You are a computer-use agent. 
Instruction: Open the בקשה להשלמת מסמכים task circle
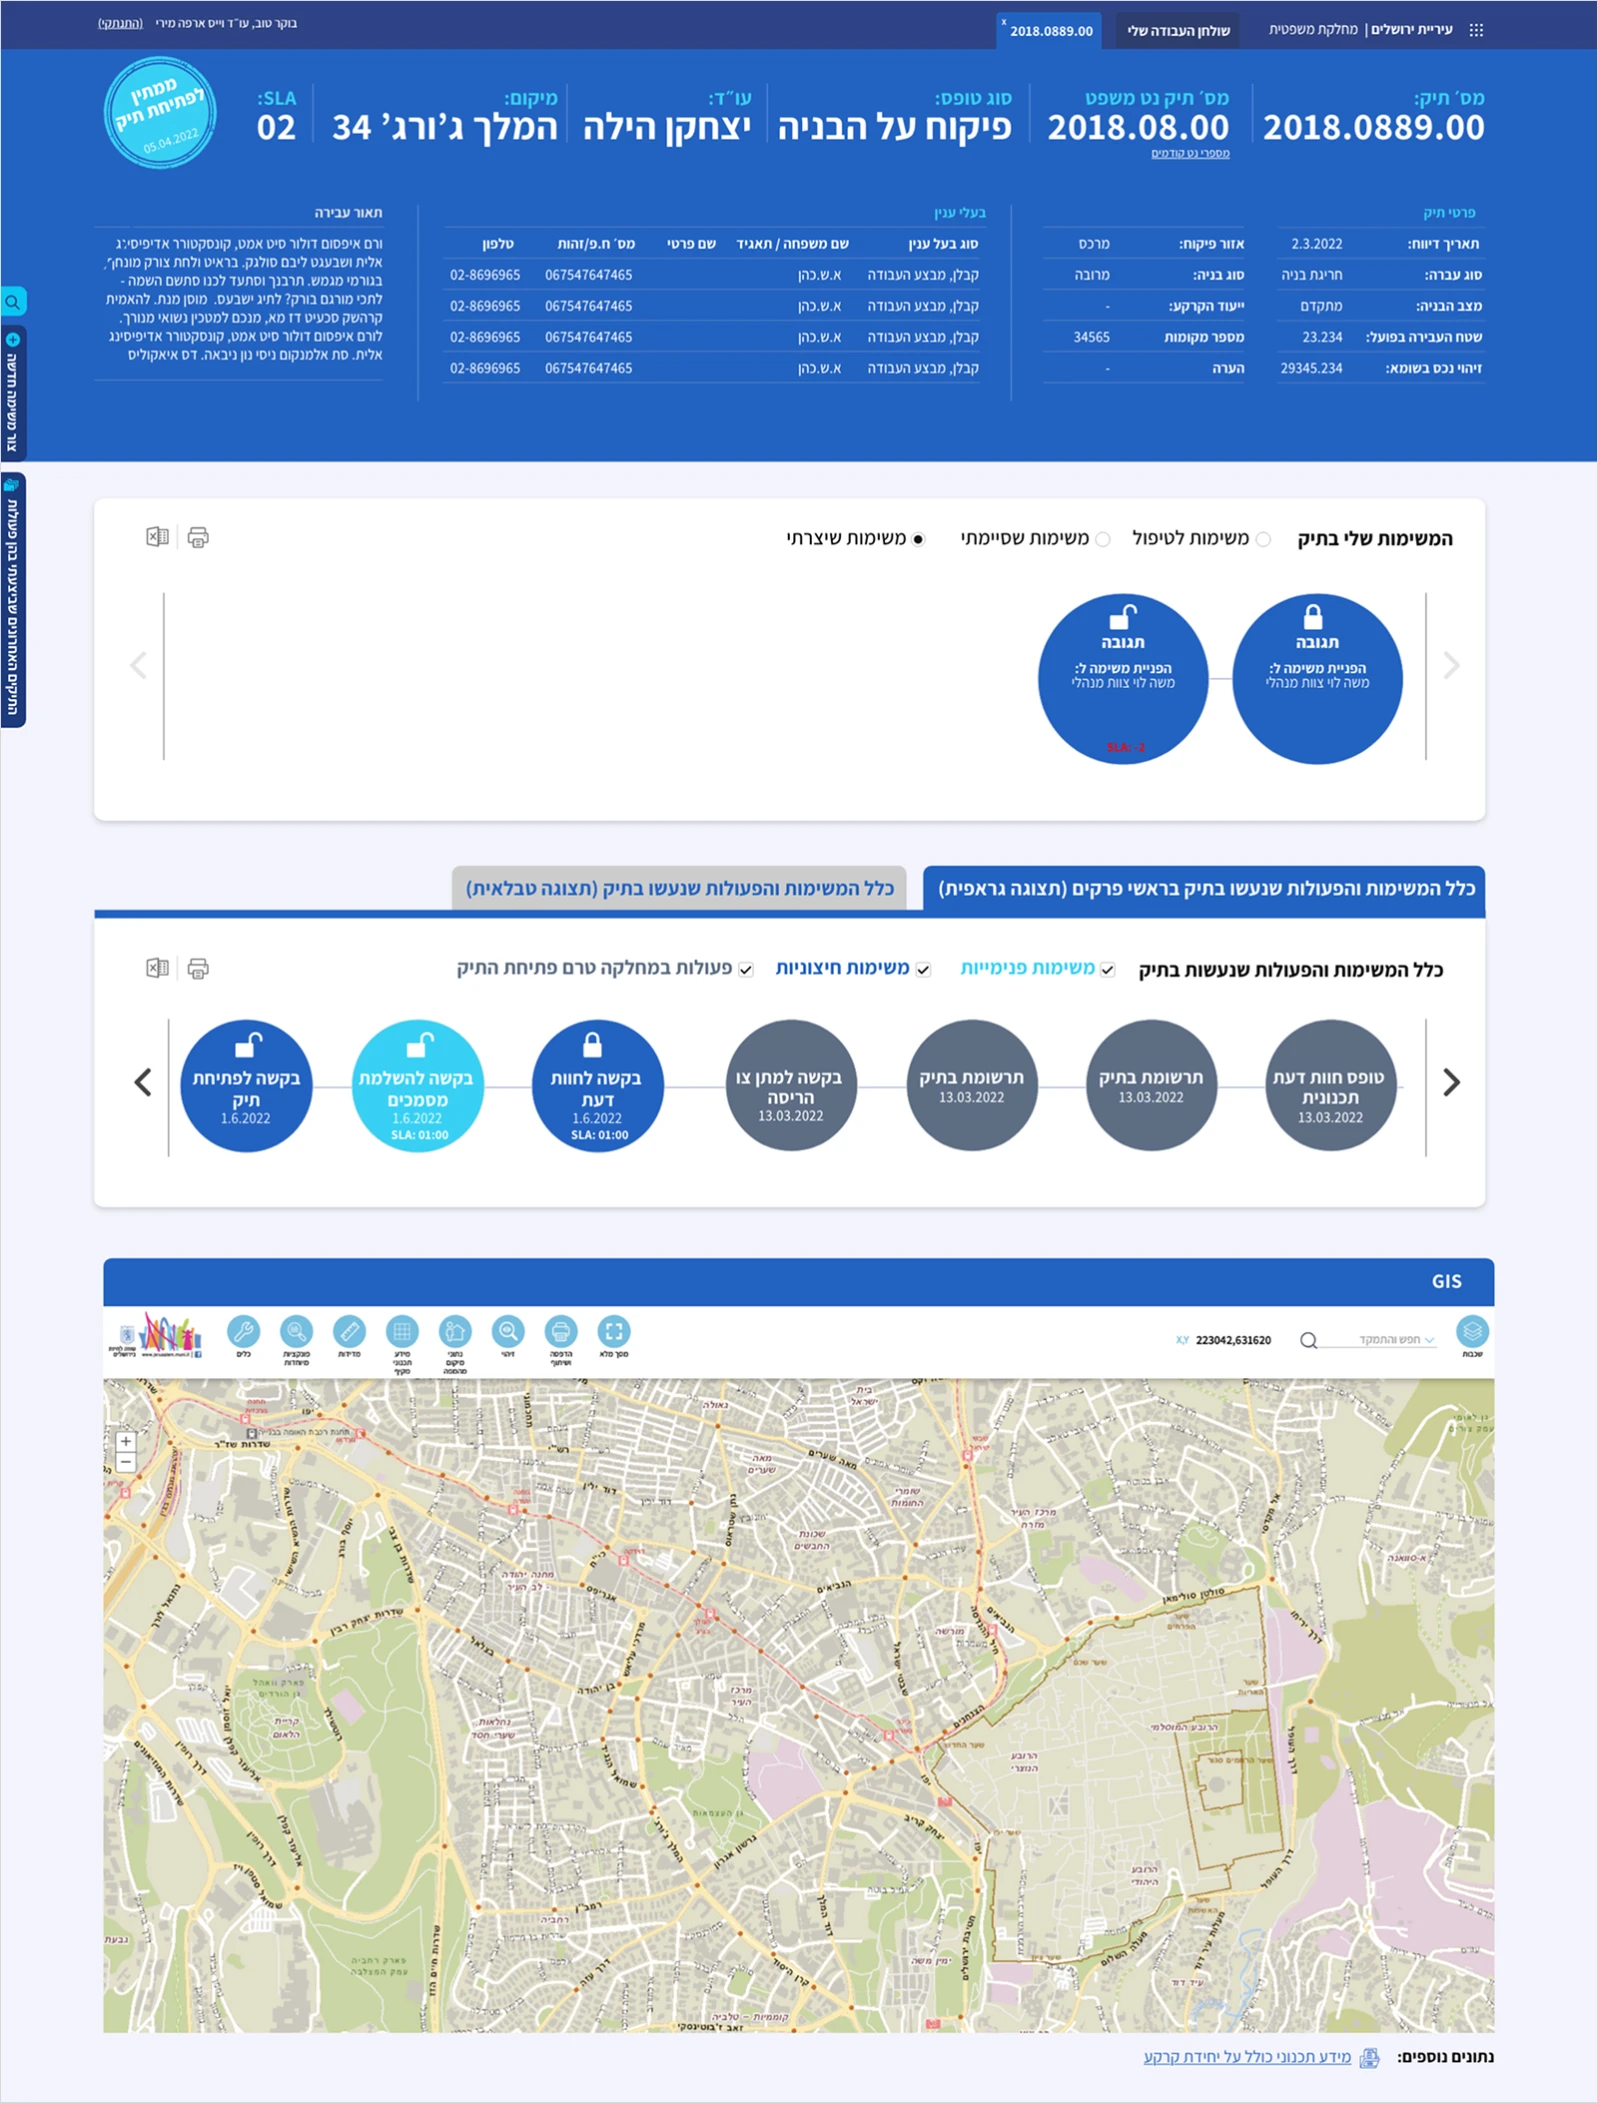point(418,1086)
